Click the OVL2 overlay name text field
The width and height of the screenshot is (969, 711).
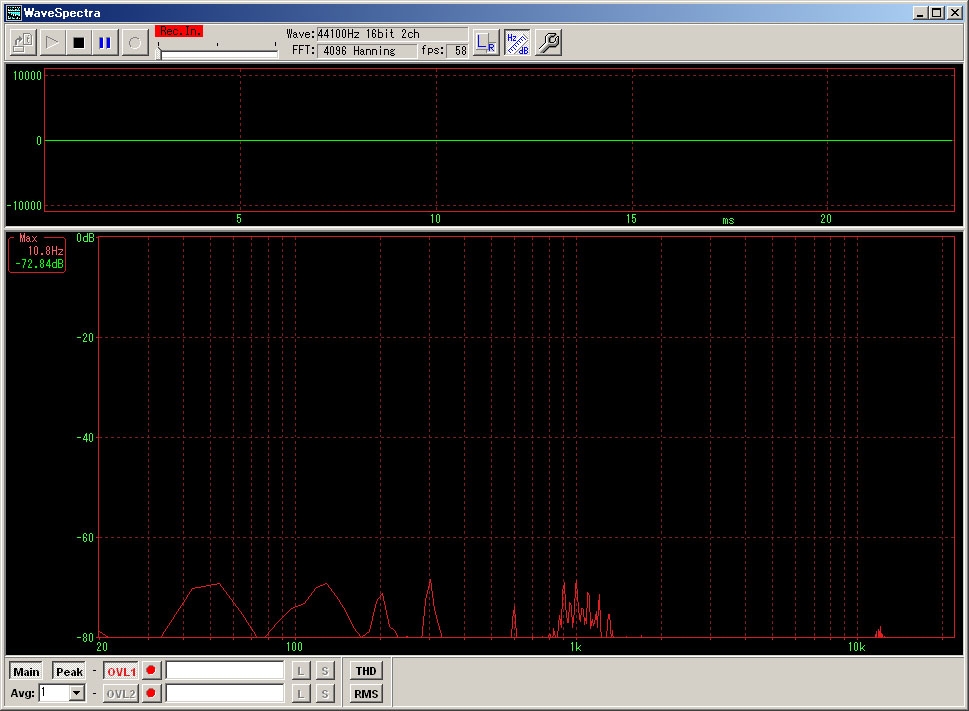click(x=225, y=693)
